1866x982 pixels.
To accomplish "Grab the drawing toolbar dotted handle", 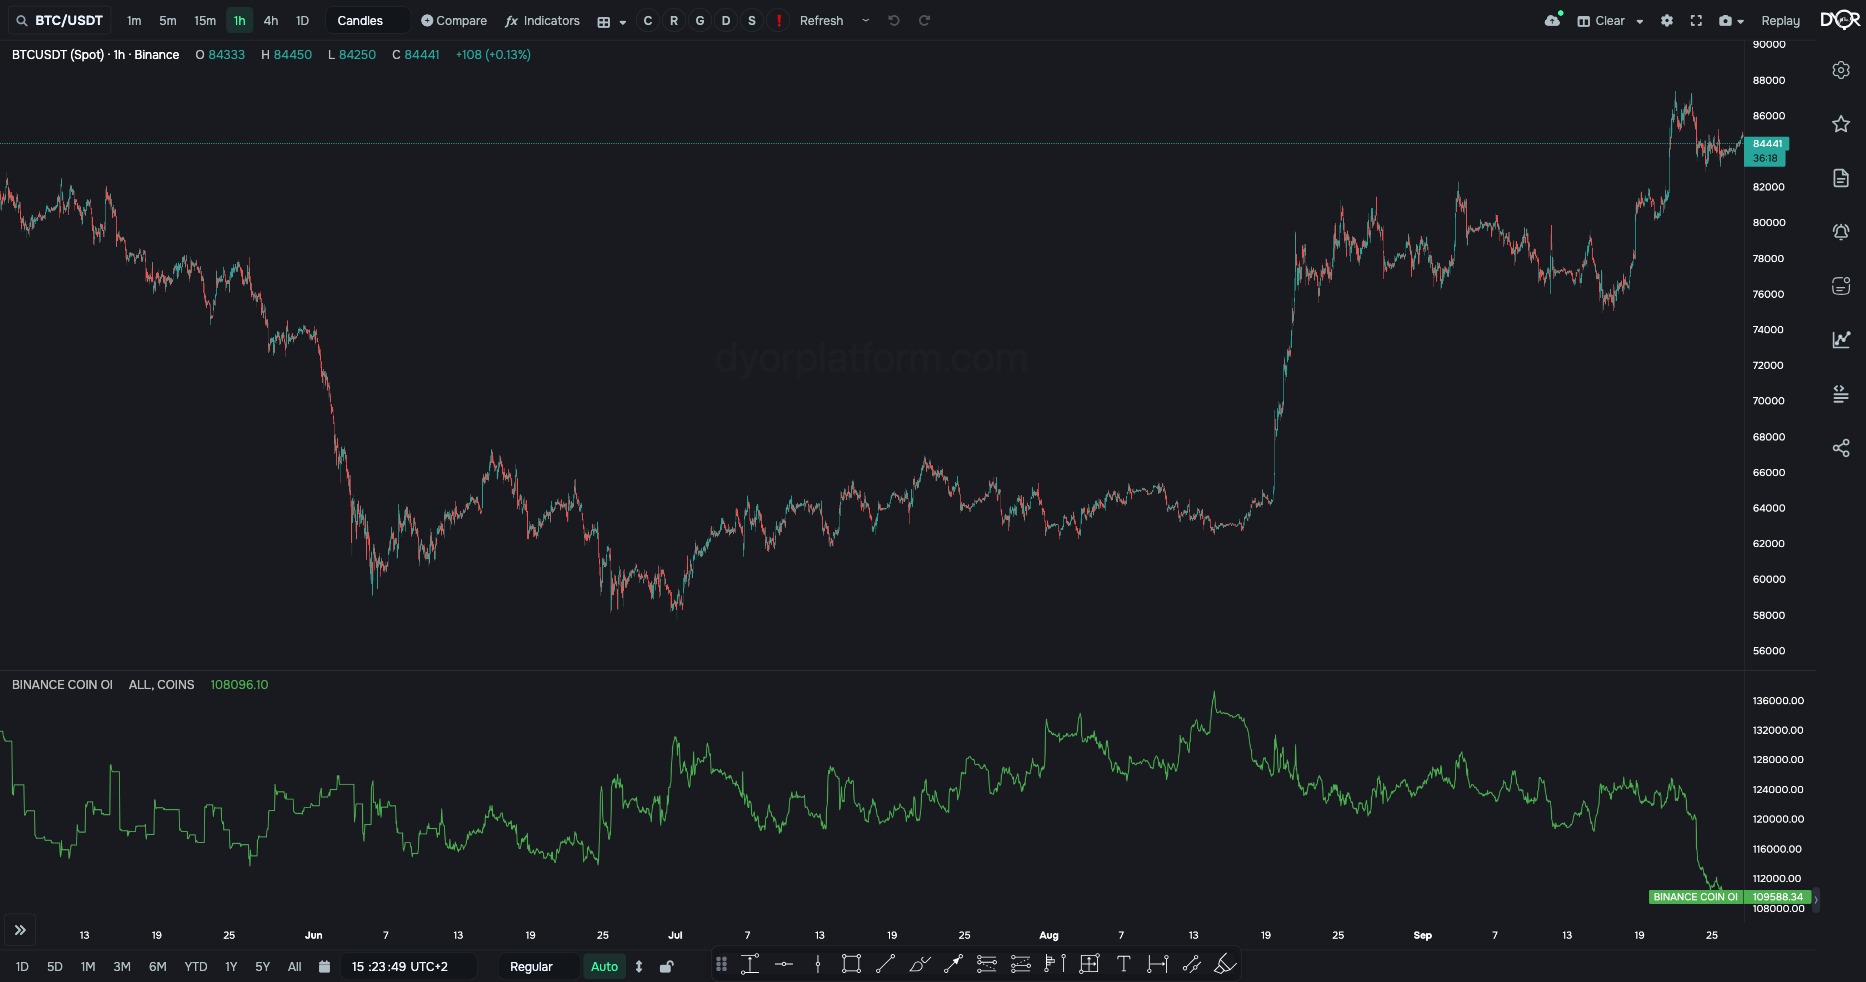I will coord(721,964).
